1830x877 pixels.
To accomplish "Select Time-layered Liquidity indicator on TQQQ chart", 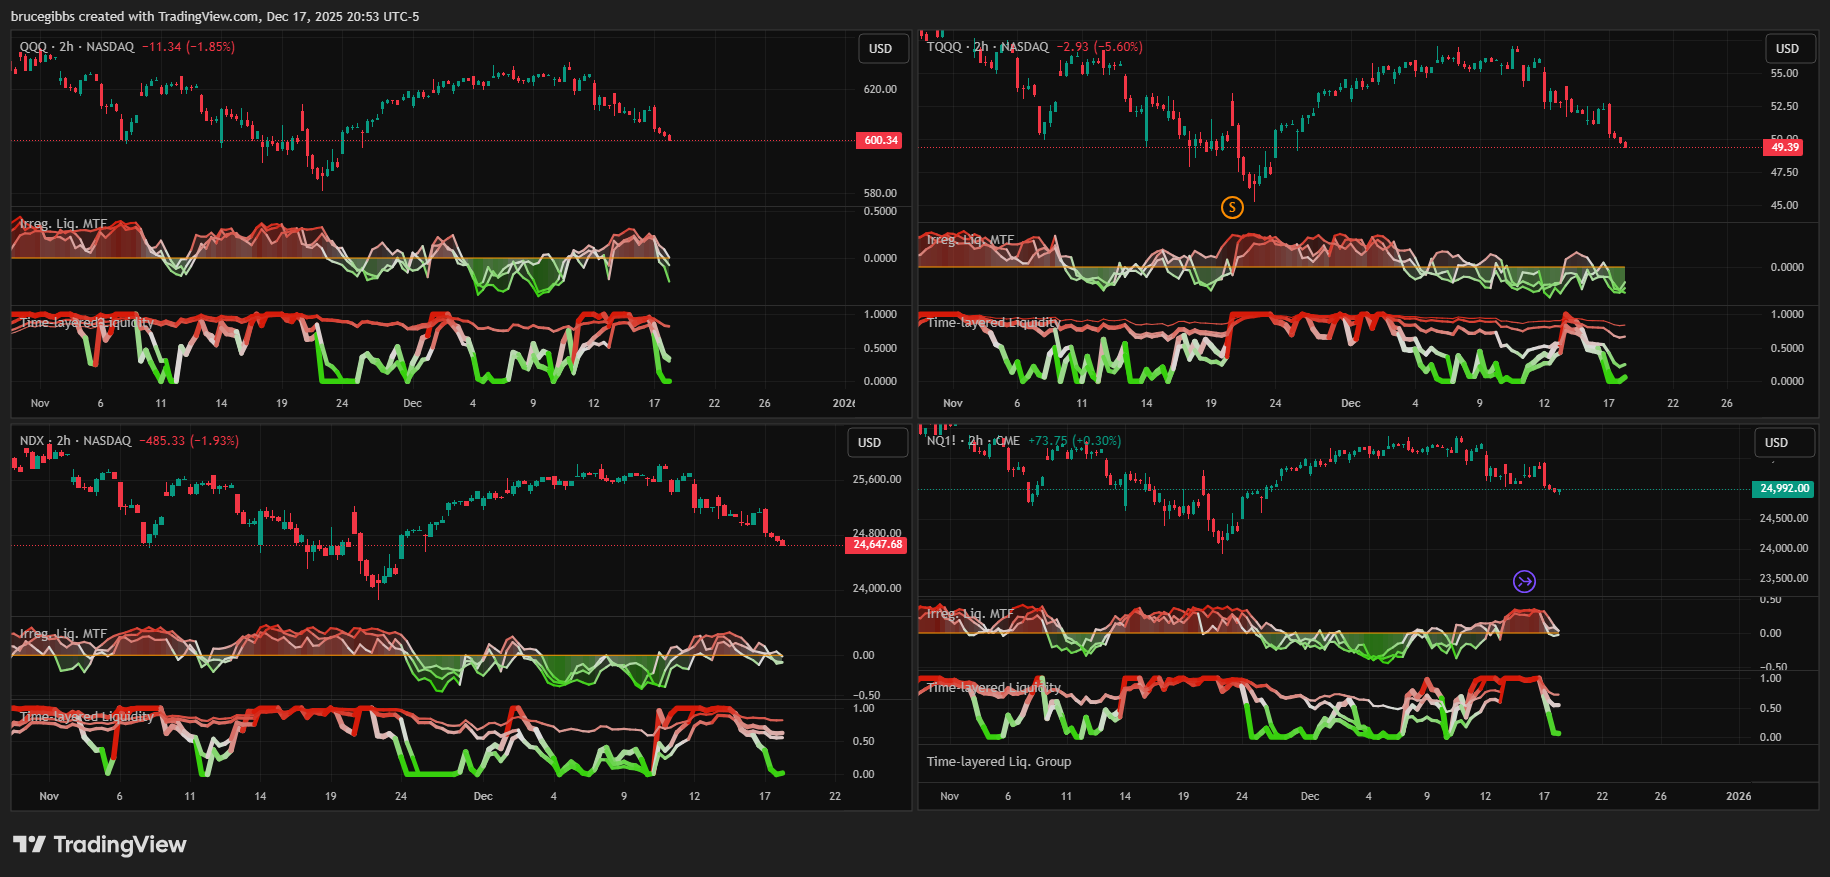I will click(993, 322).
